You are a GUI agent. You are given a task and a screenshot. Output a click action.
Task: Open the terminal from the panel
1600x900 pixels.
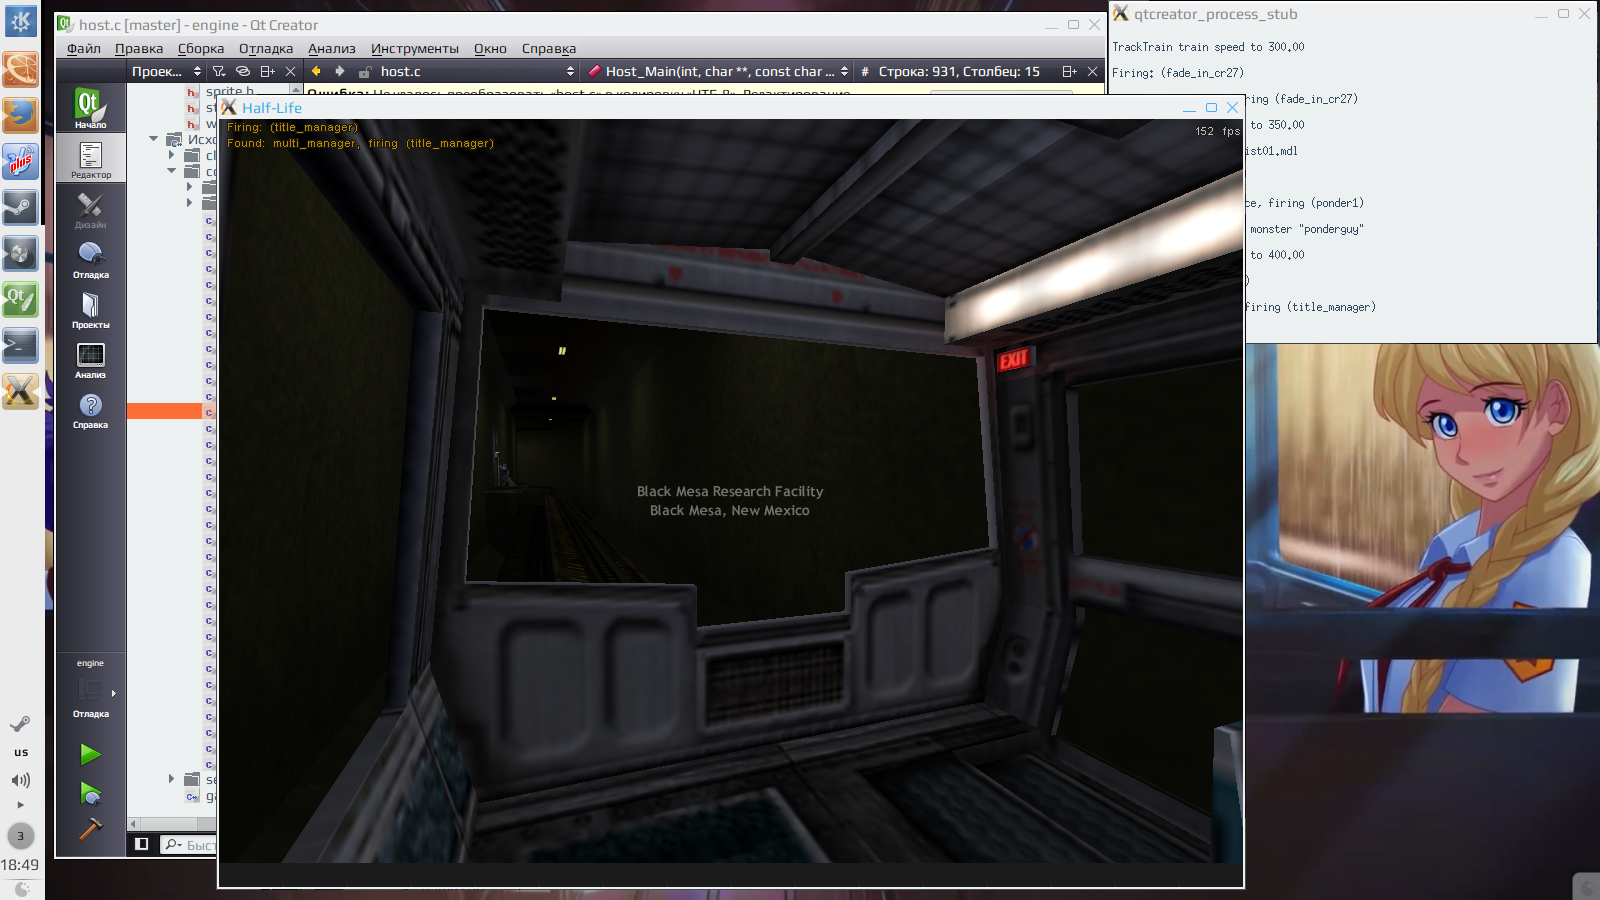tap(21, 345)
